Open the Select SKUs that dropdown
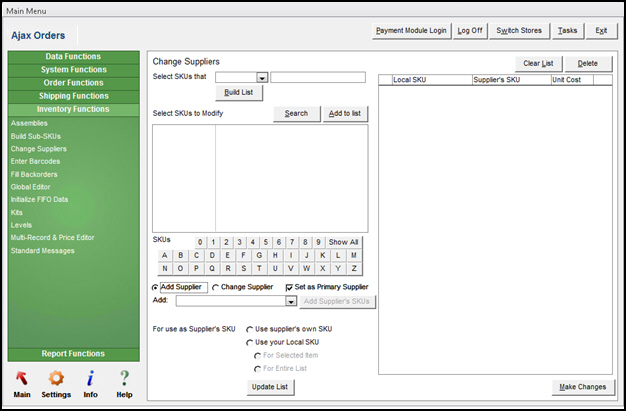626x411 pixels. coord(262,77)
